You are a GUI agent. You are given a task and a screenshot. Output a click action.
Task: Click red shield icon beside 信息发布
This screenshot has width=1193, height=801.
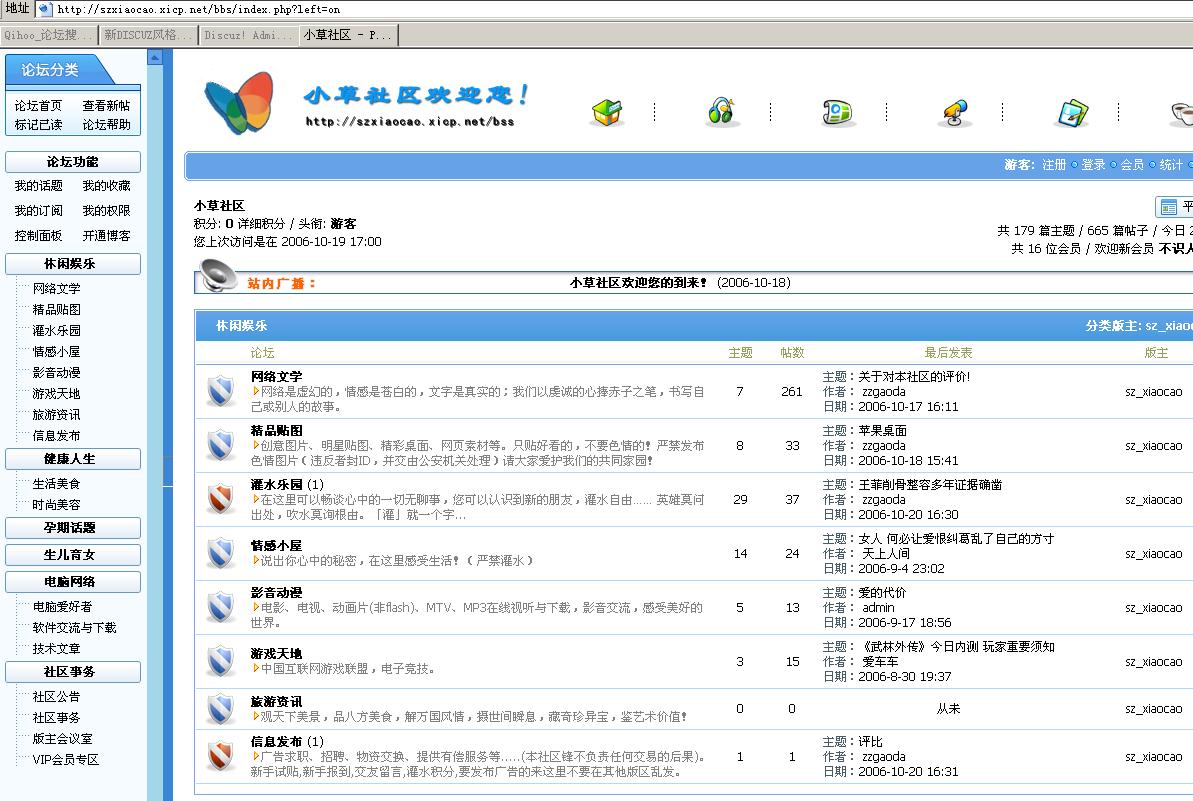221,756
